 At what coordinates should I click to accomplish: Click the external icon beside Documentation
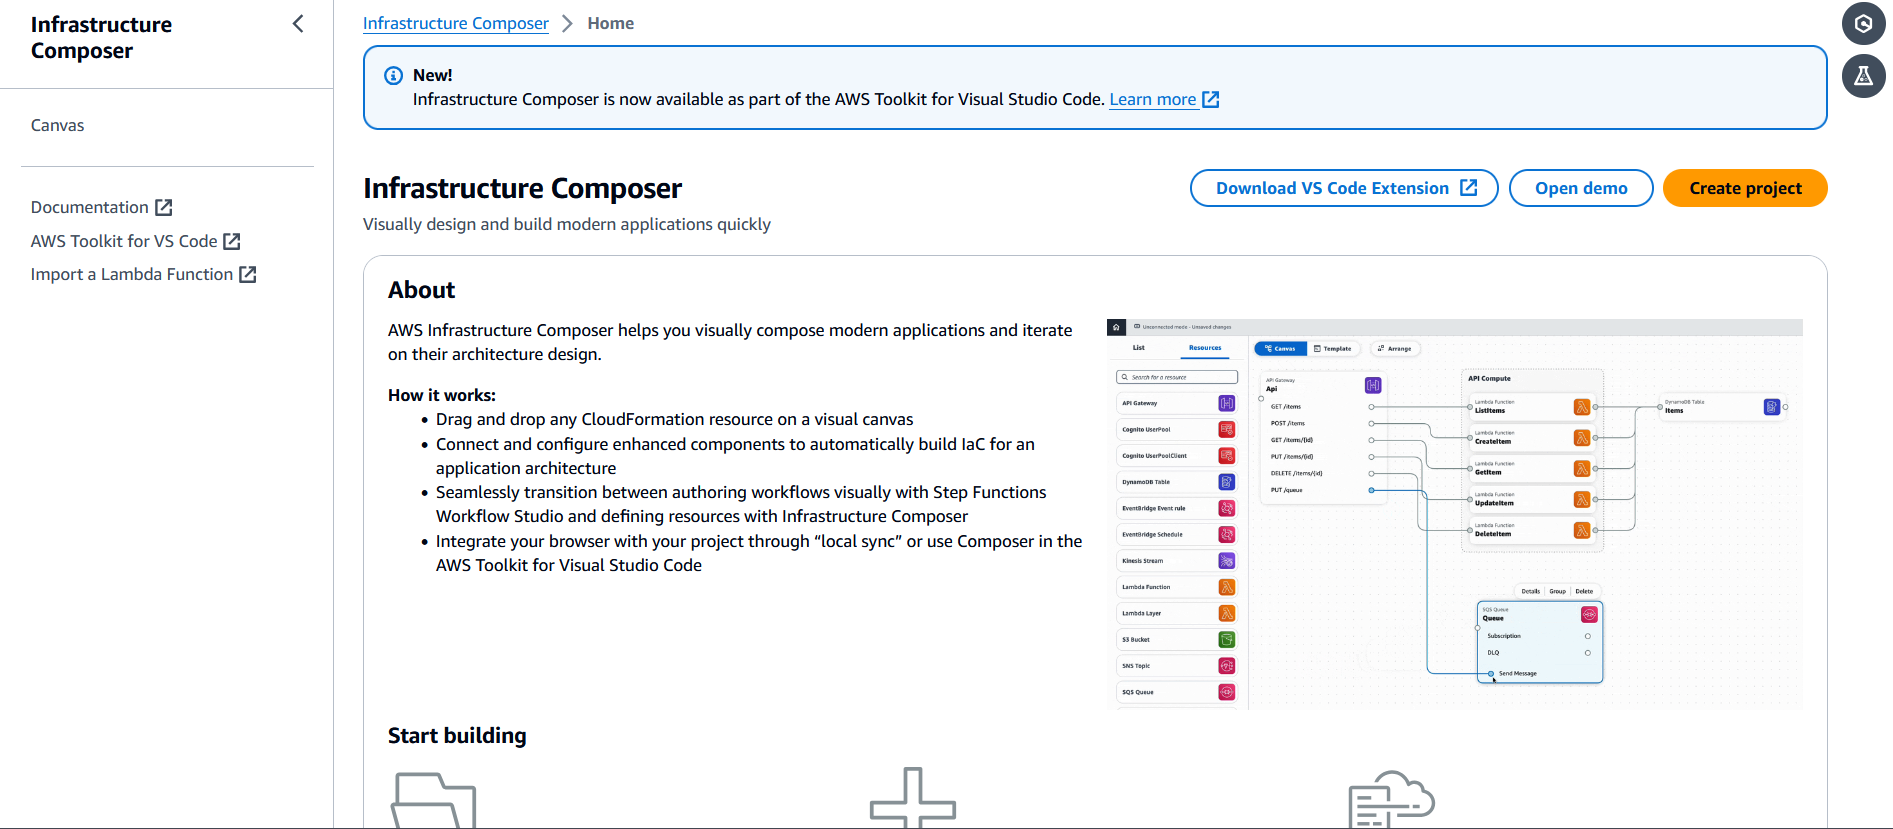(164, 207)
